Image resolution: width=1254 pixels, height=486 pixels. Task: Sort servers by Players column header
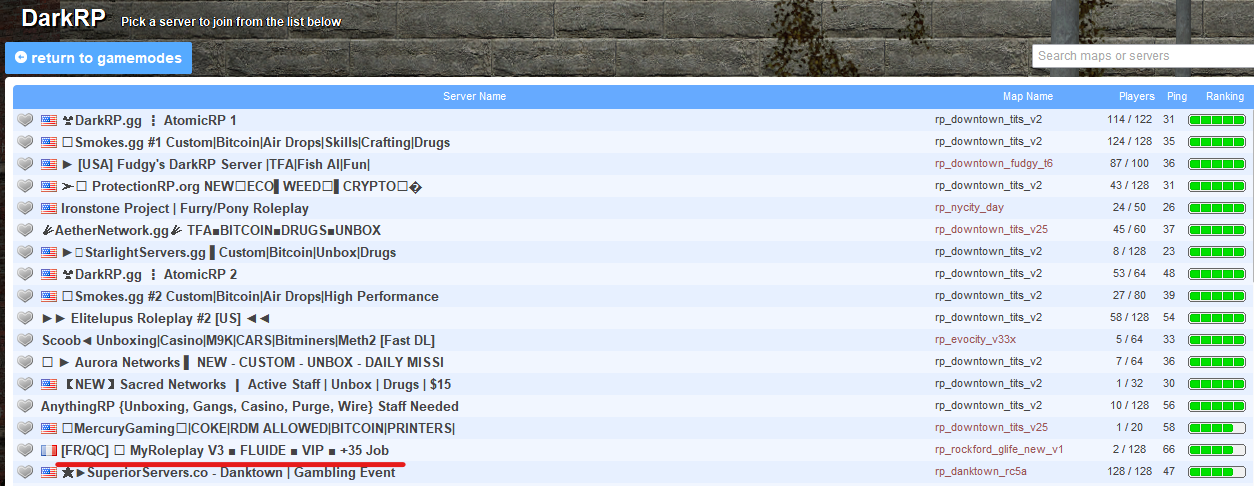[1136, 97]
